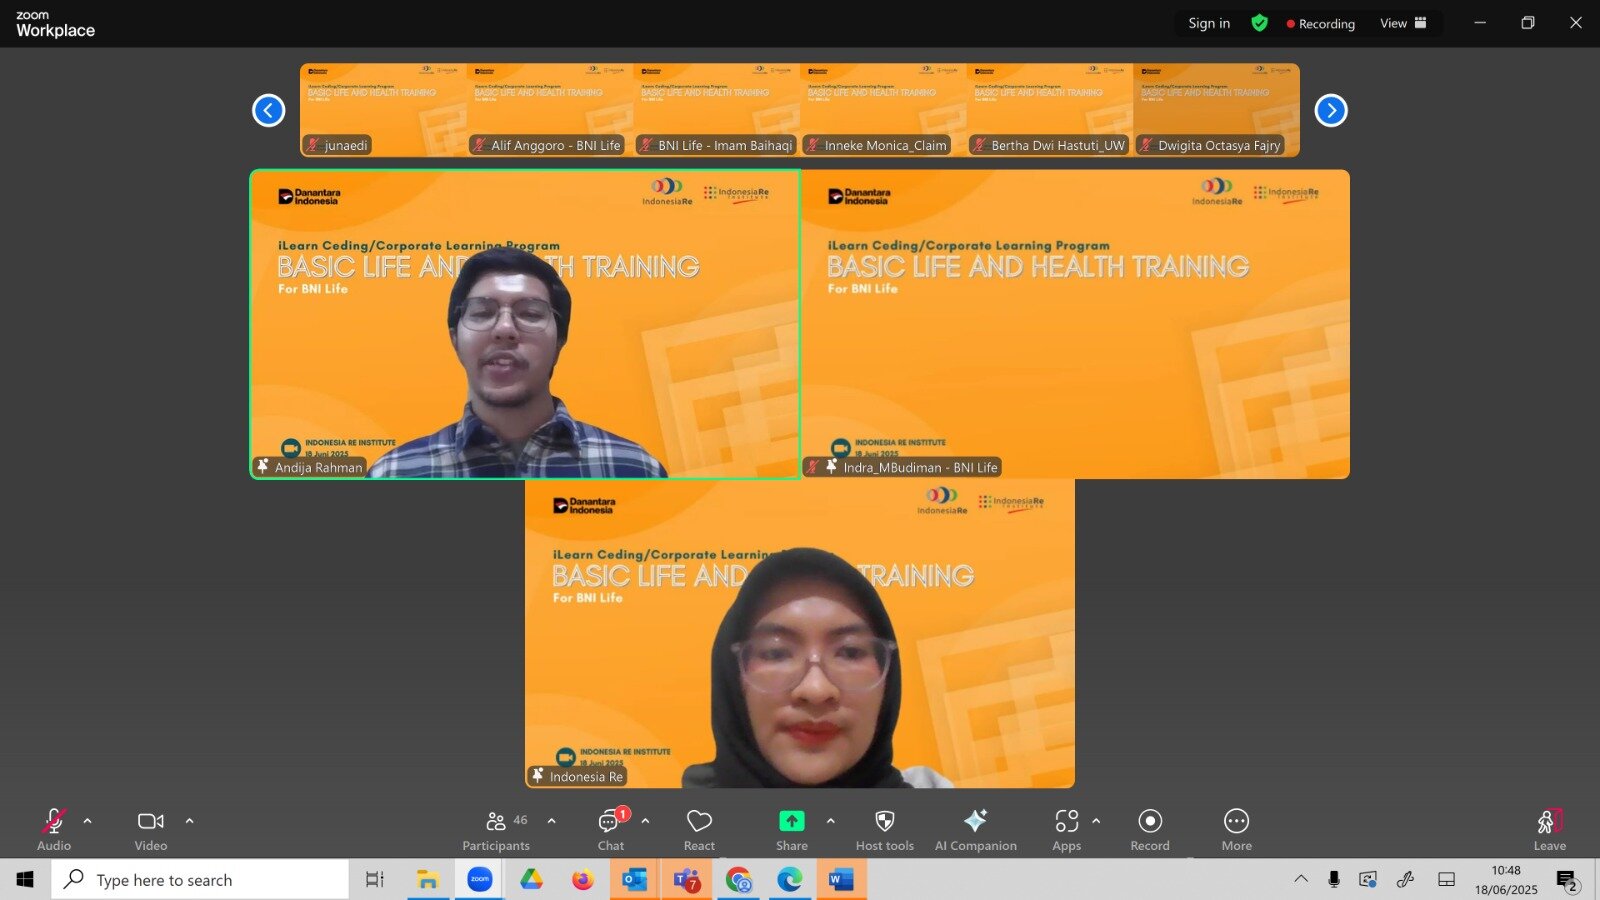Toggle the Video camera button
This screenshot has width=1600, height=900.
point(151,830)
